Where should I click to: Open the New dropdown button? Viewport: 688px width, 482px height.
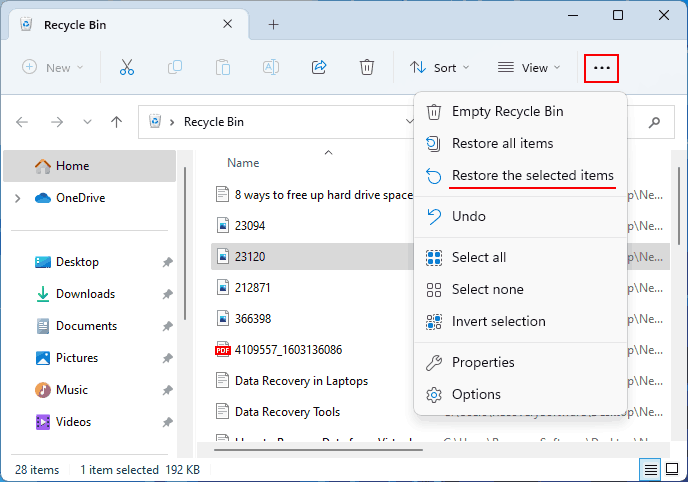point(53,68)
